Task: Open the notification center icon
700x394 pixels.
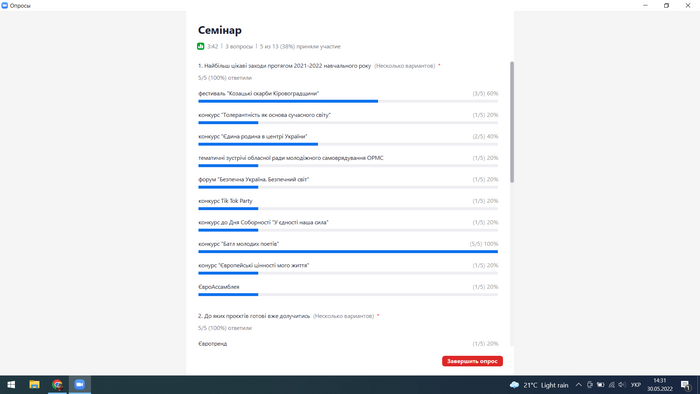Action: coord(686,385)
